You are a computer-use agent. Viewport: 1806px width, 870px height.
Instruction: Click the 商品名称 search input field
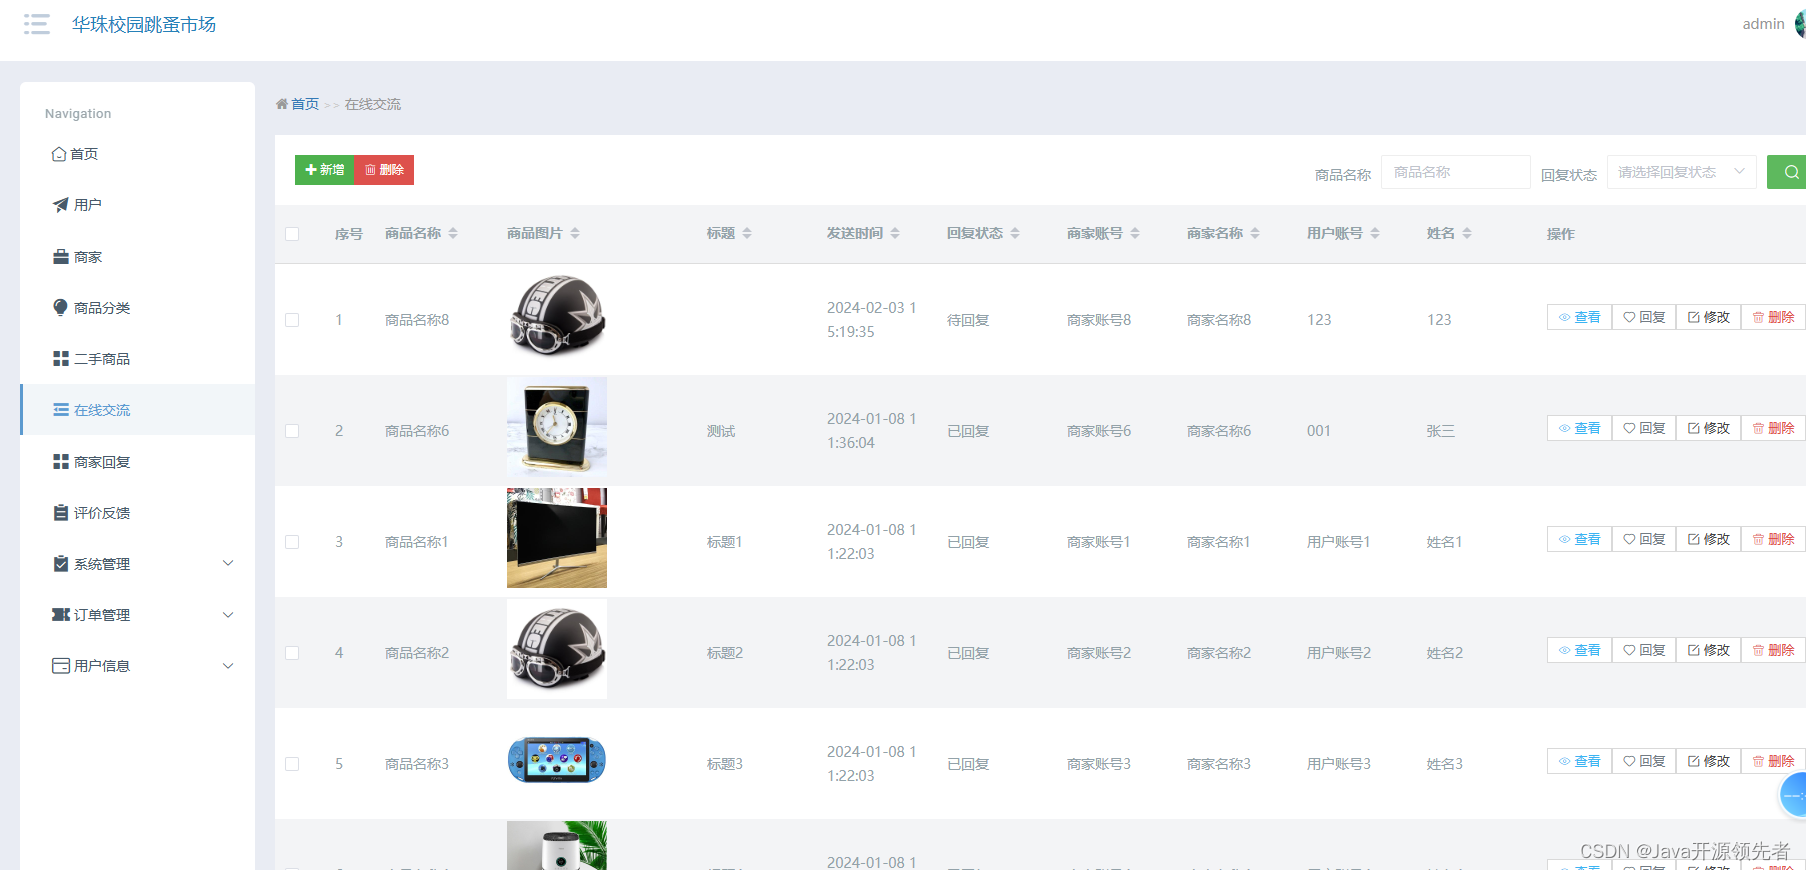[1455, 172]
